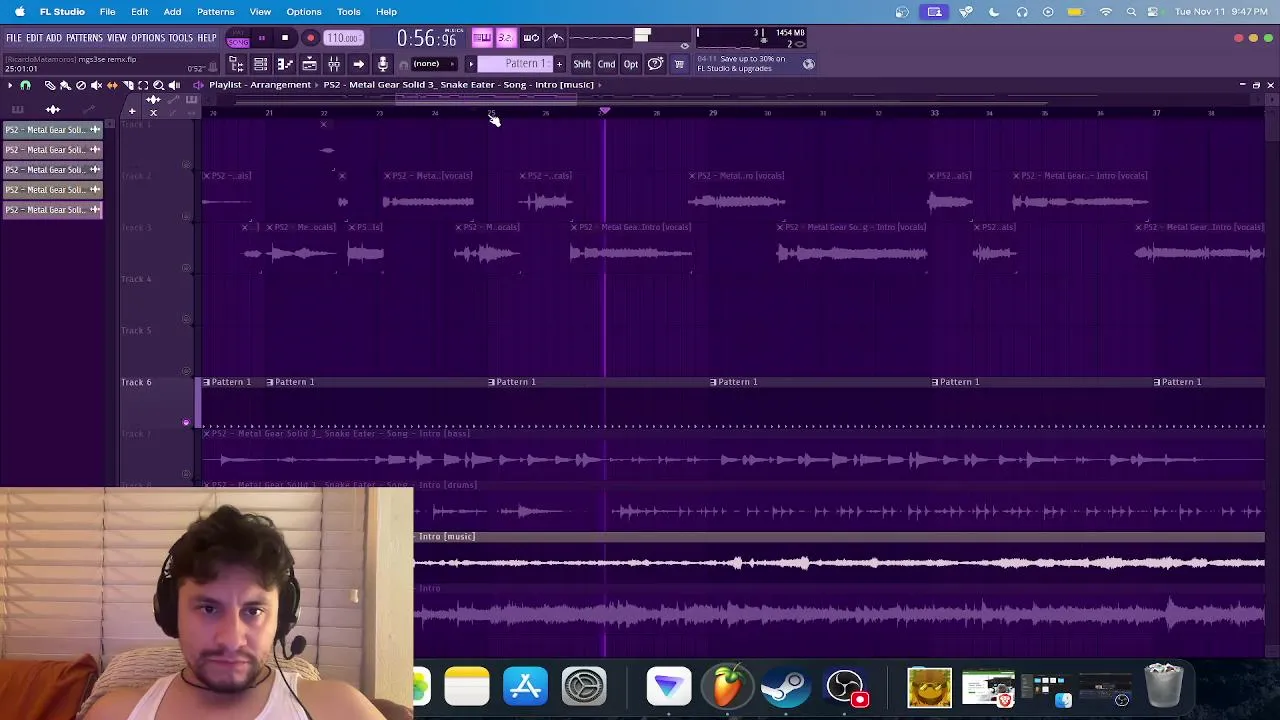Open Steam in the Dock

[785, 687]
